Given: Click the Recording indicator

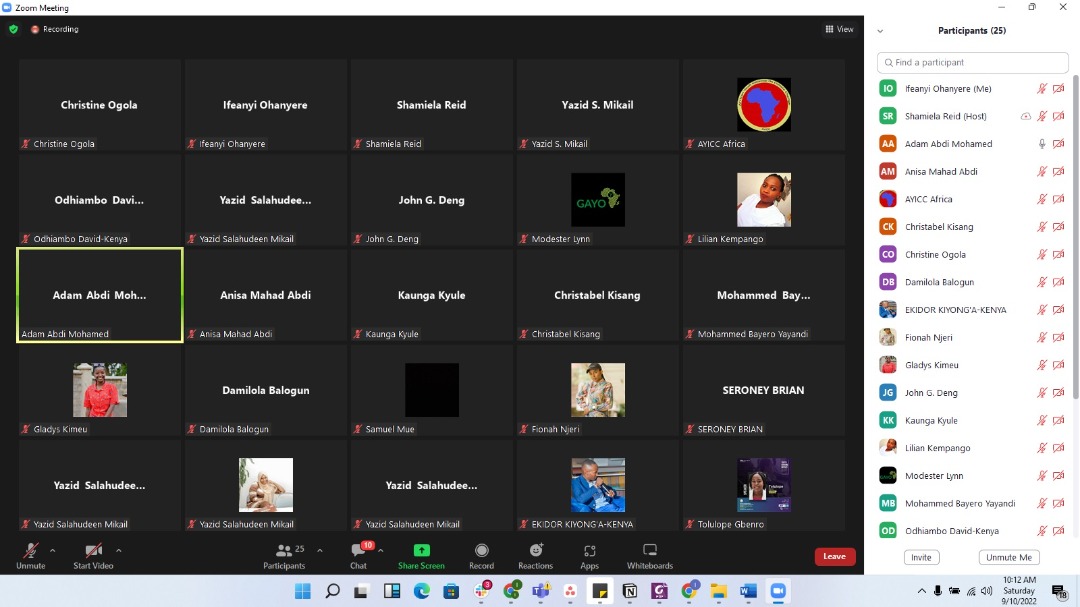Looking at the screenshot, I should pyautogui.click(x=55, y=29).
